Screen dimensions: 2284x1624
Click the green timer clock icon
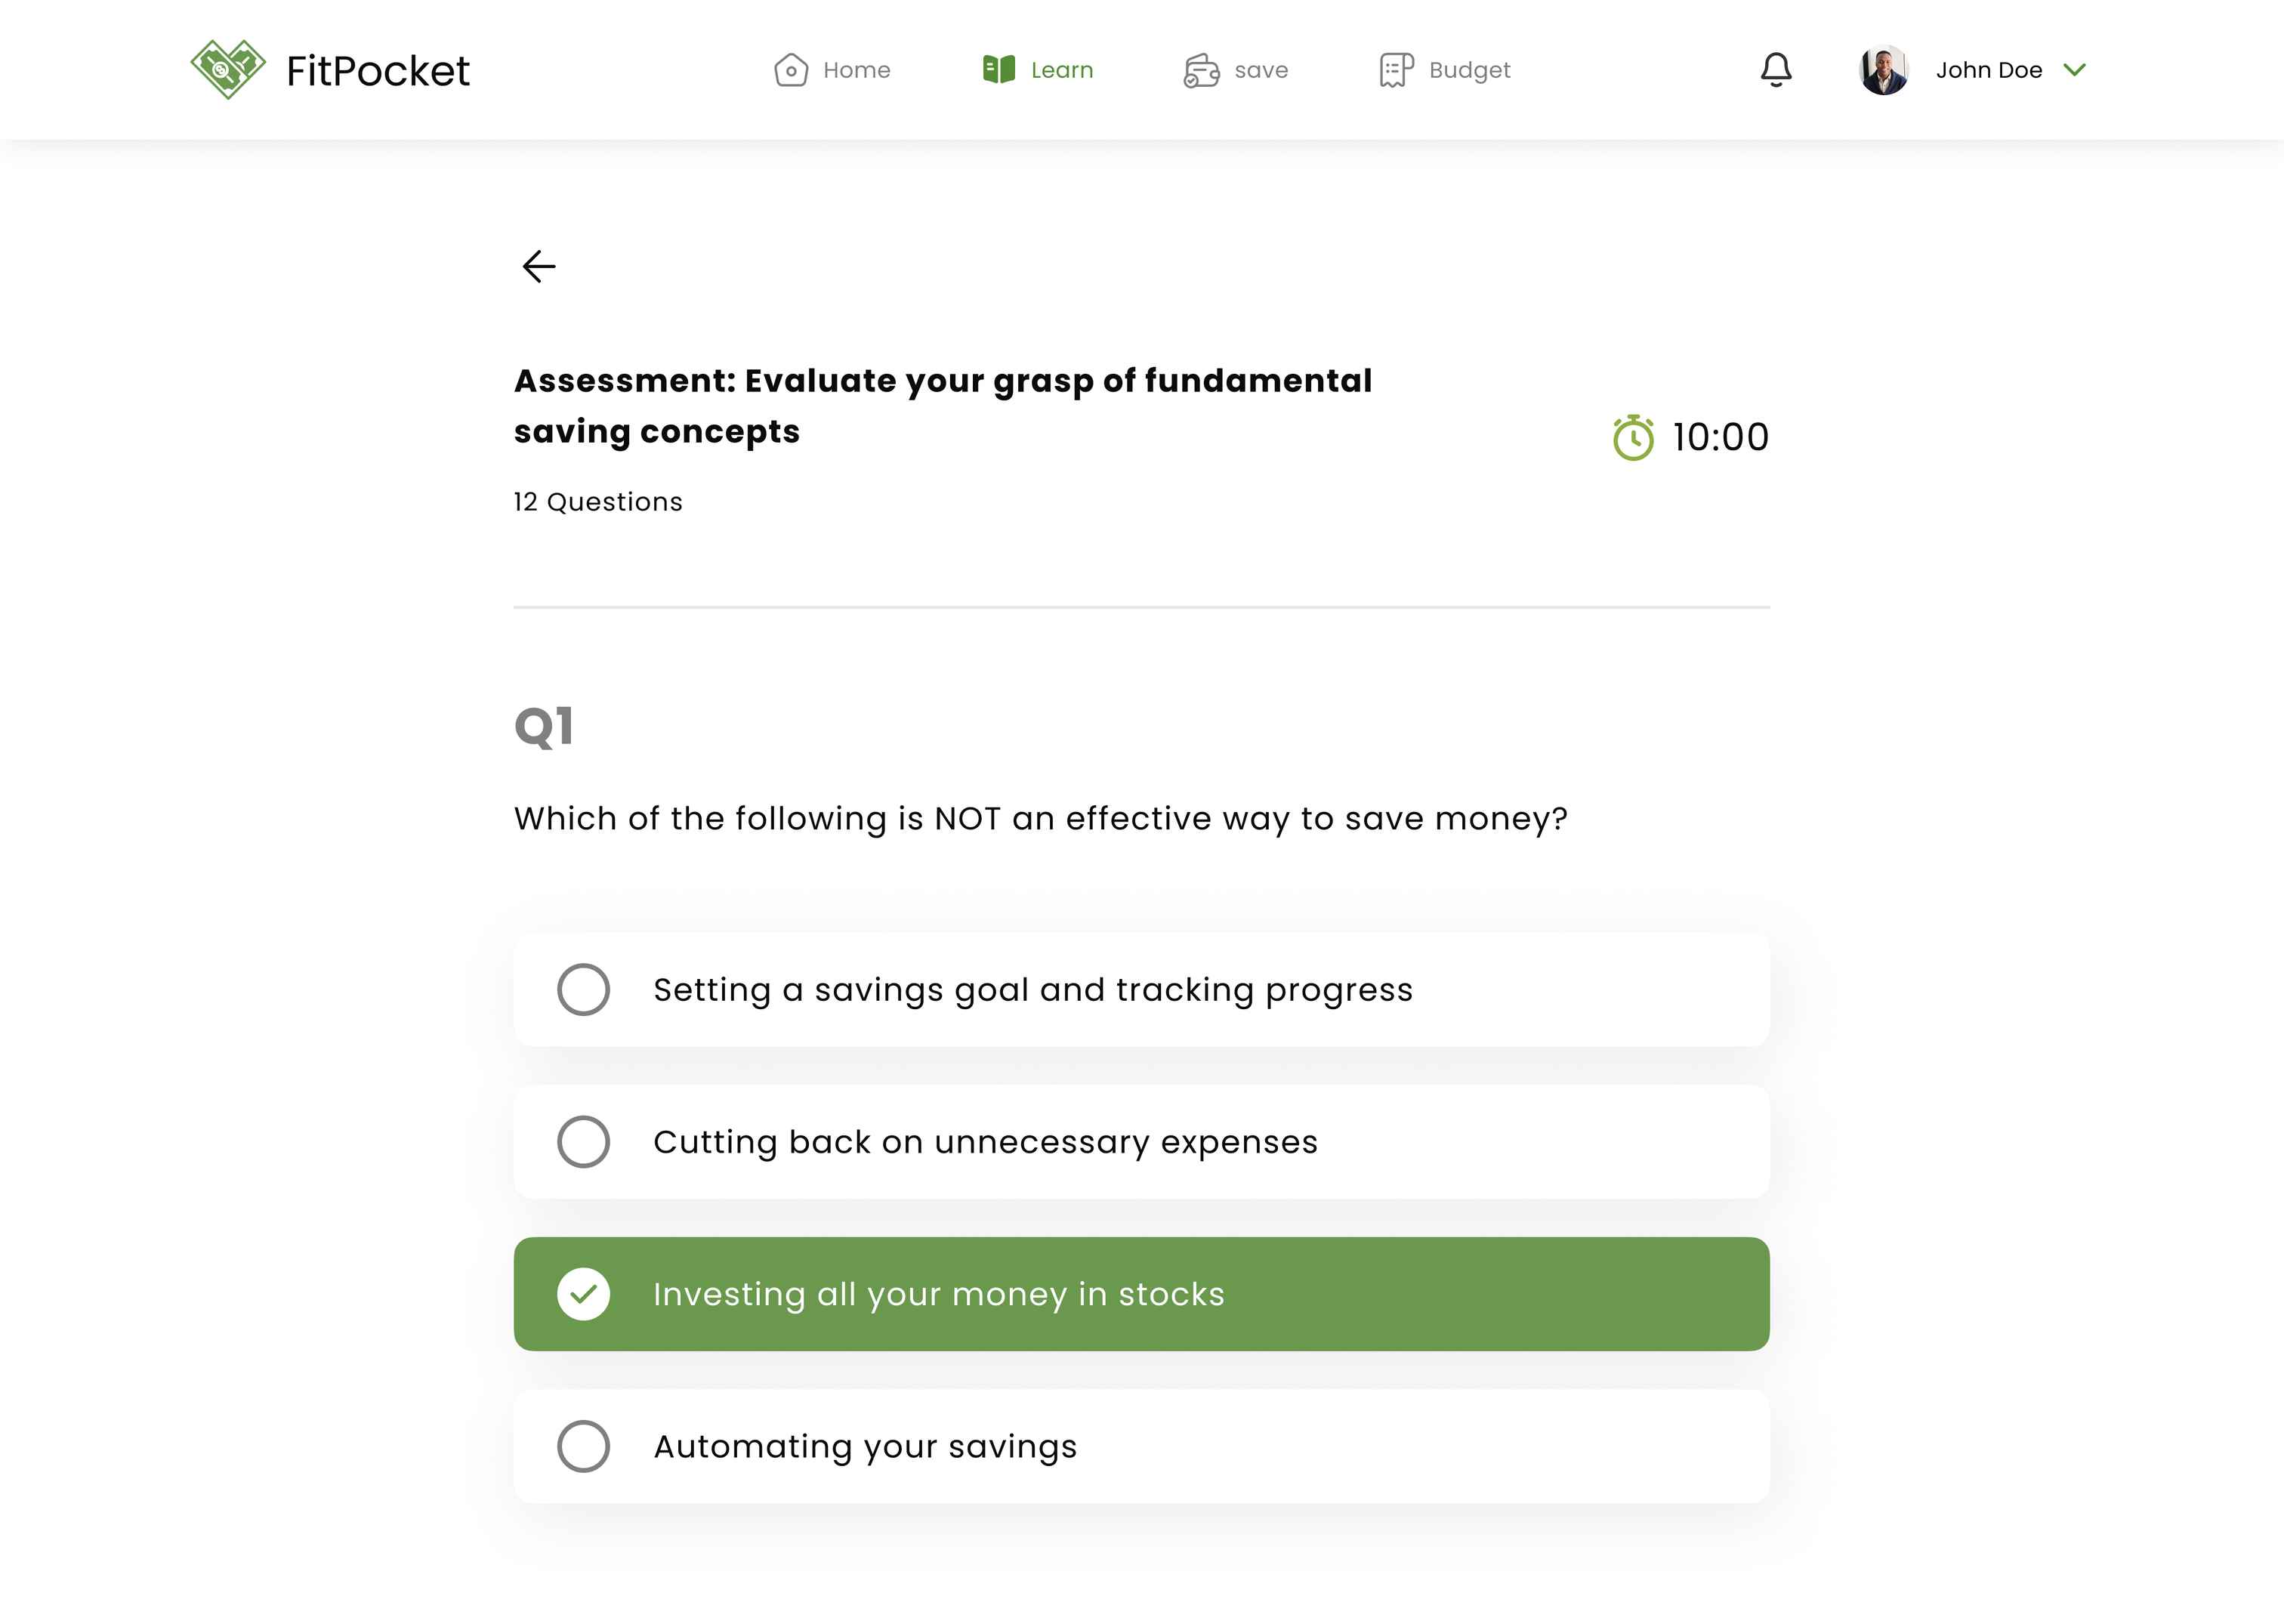click(x=1633, y=438)
